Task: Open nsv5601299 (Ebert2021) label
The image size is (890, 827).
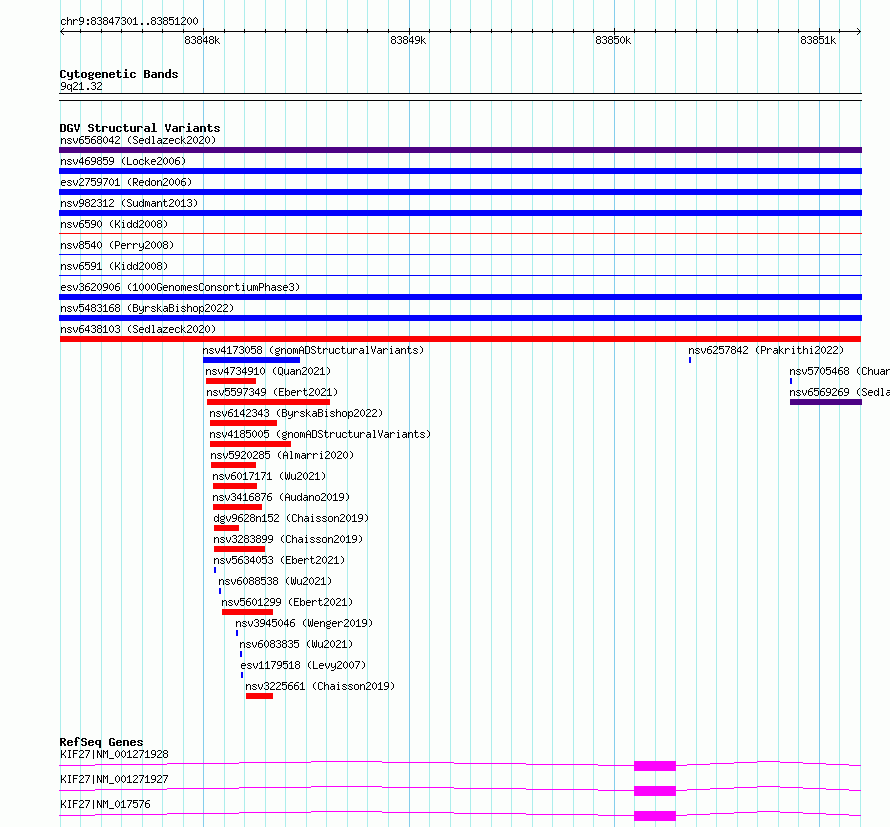Action: (x=287, y=602)
